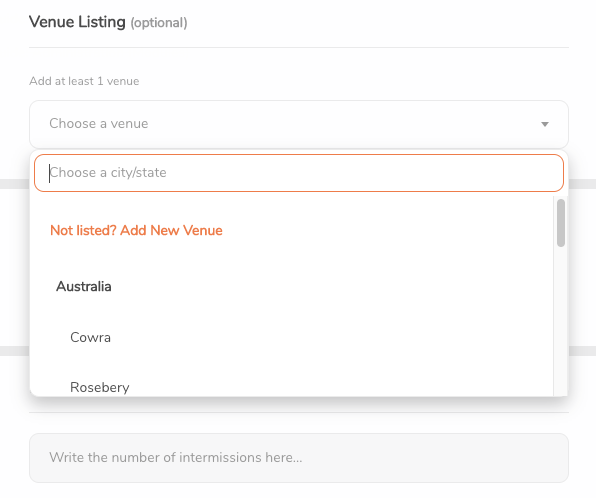This screenshot has height=498, width=596.
Task: Click the scrollbar track below the thumb
Action: [x=561, y=321]
